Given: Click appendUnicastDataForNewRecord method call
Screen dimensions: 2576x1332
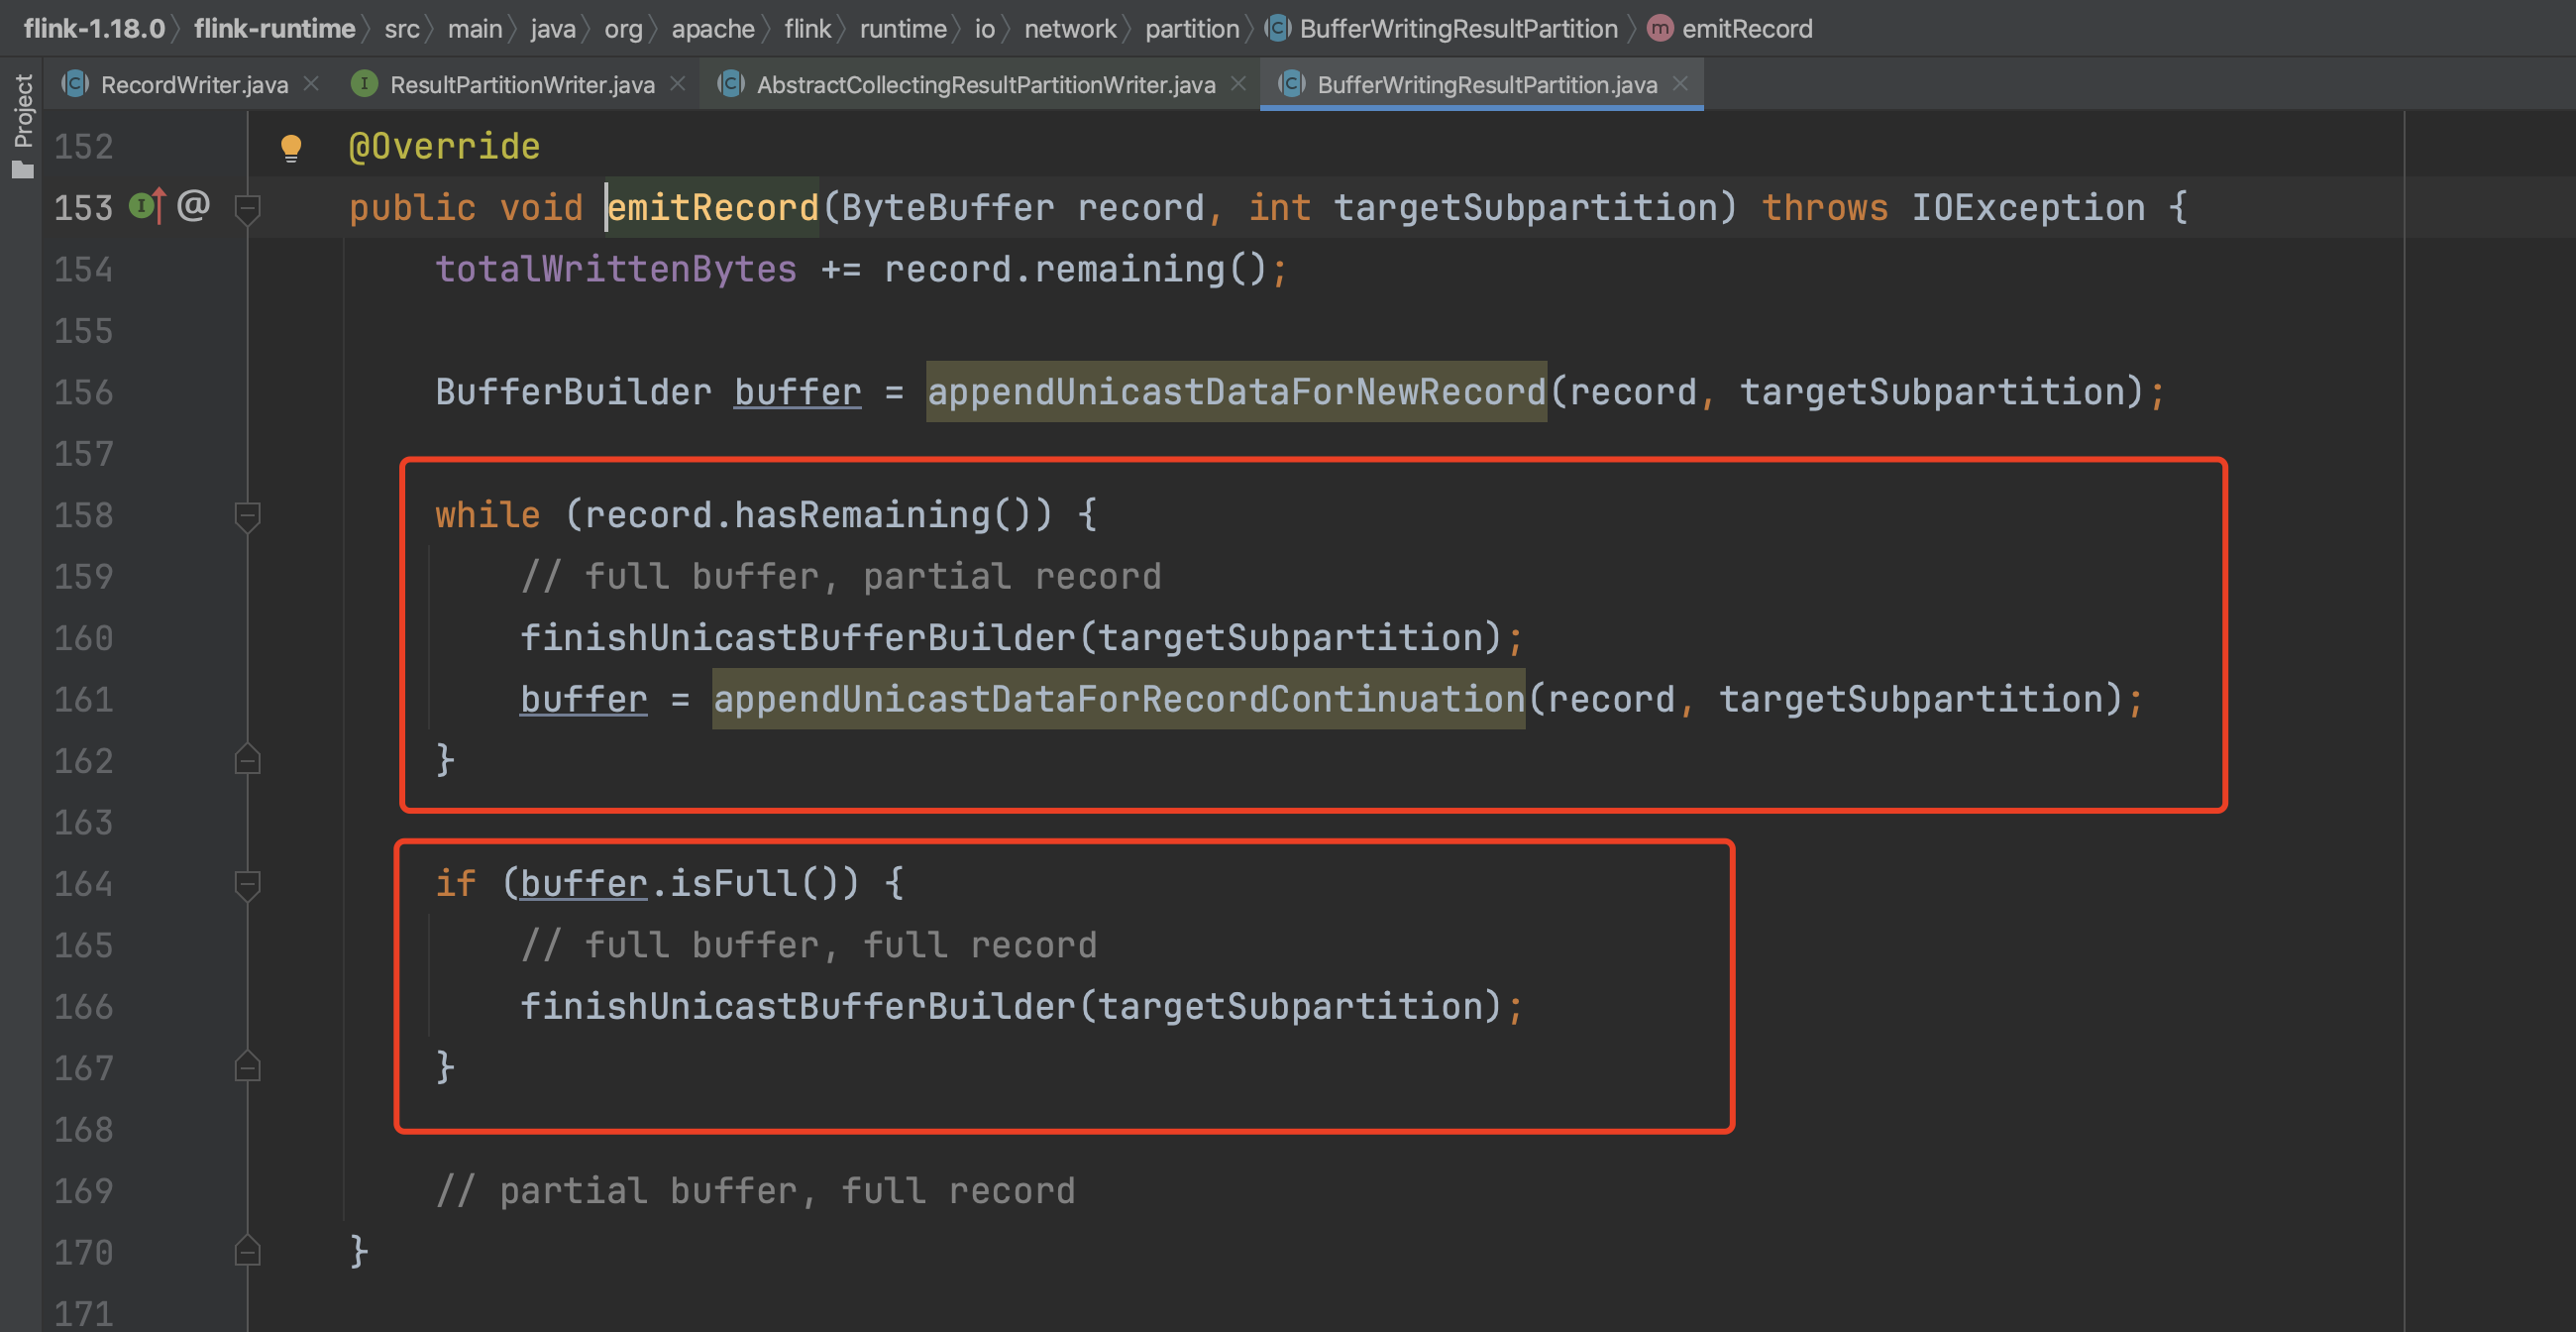Looking at the screenshot, I should click(1236, 392).
